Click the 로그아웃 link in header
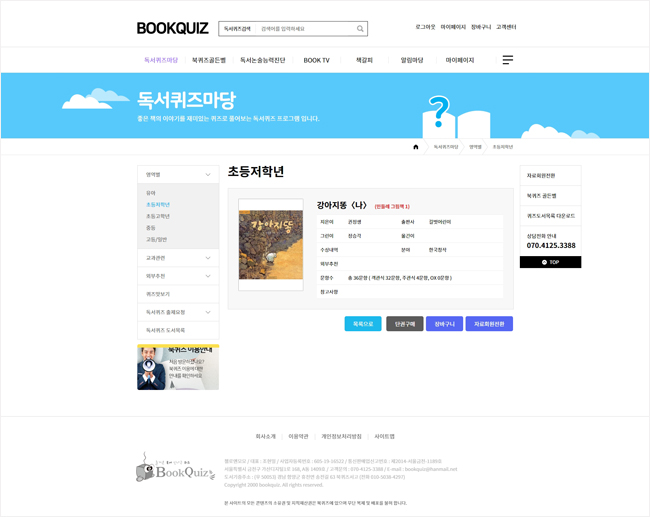The width and height of the screenshot is (650, 517). tap(425, 27)
